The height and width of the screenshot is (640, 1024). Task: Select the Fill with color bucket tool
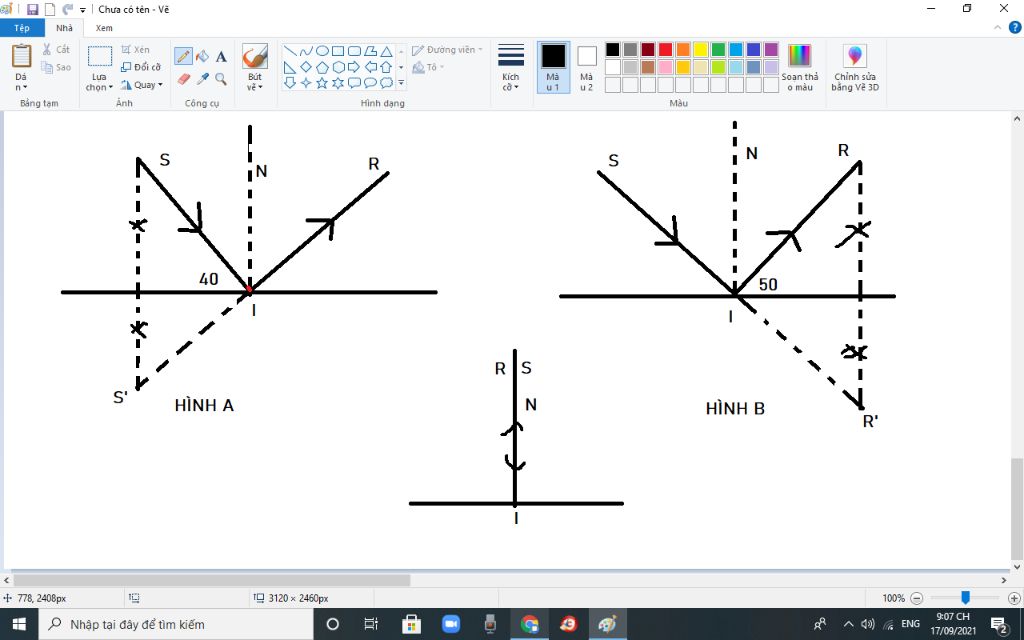202,56
